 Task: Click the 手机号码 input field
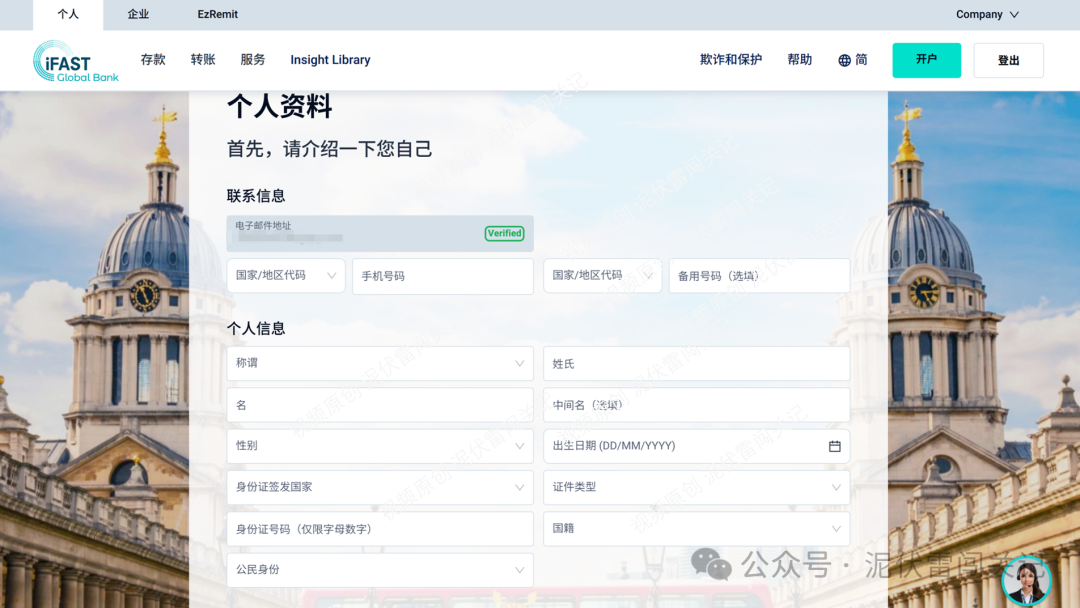442,275
